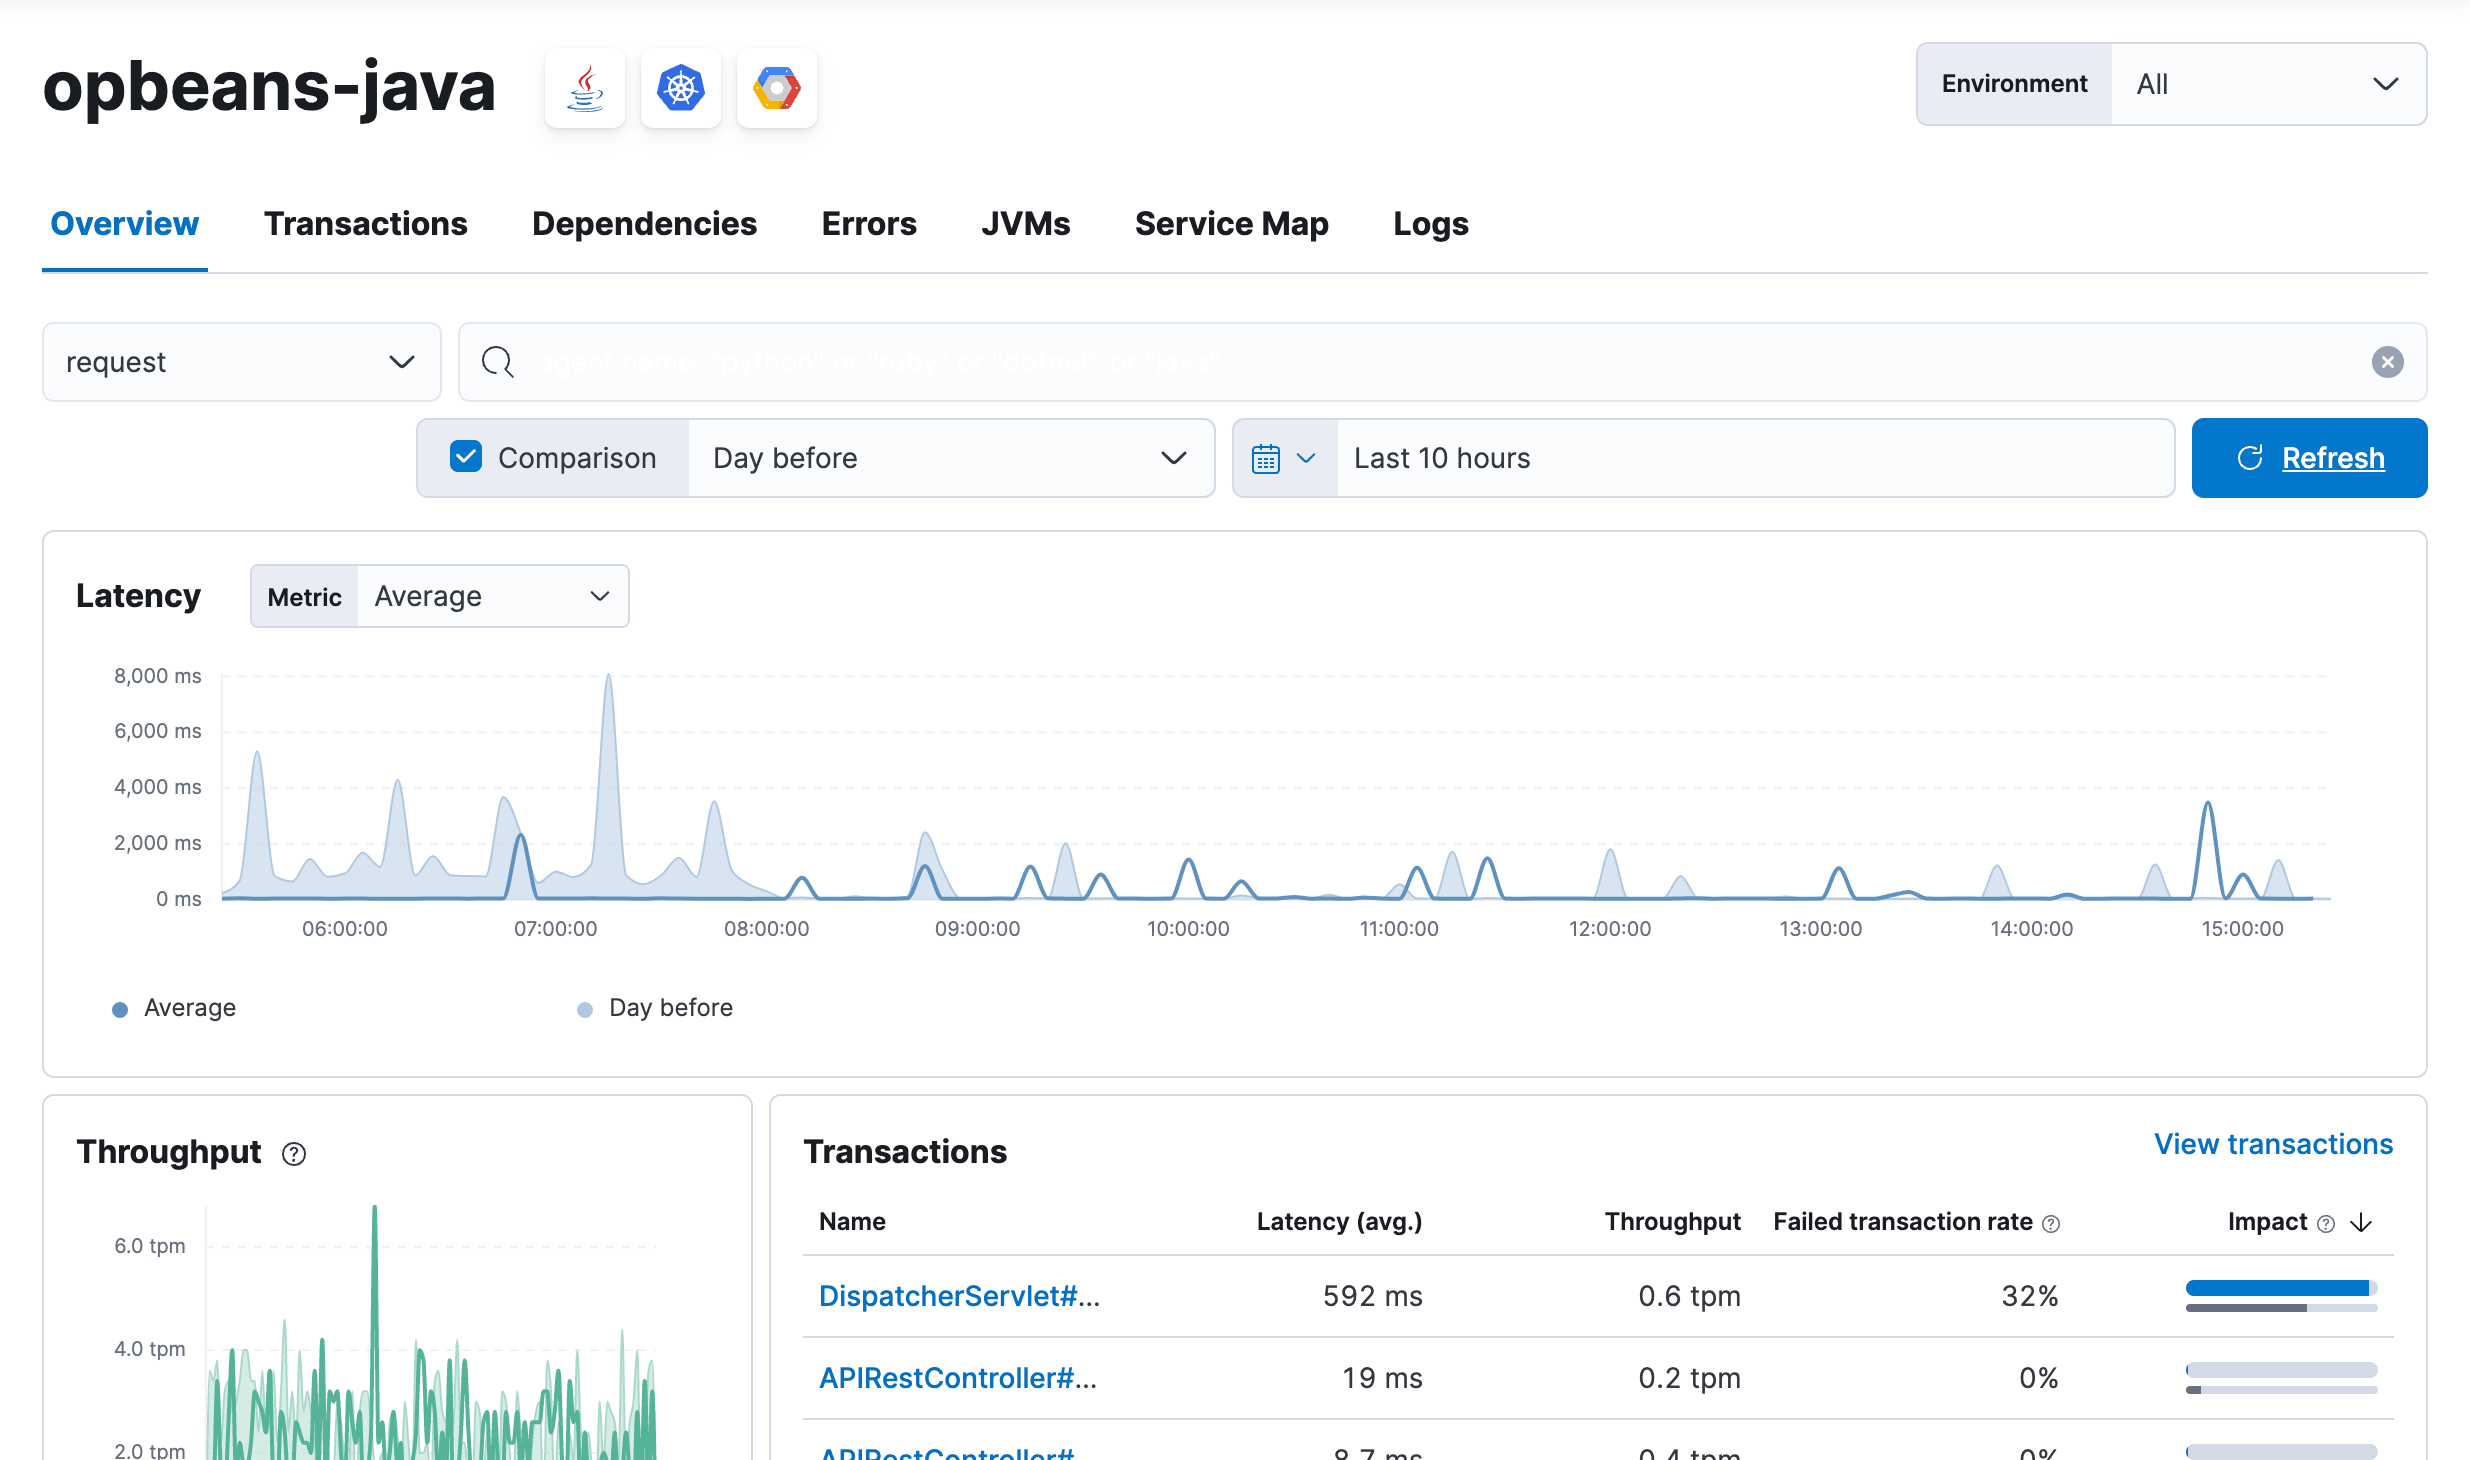Image resolution: width=2470 pixels, height=1460 pixels.
Task: Open the calendar quick date menu
Action: point(1284,458)
